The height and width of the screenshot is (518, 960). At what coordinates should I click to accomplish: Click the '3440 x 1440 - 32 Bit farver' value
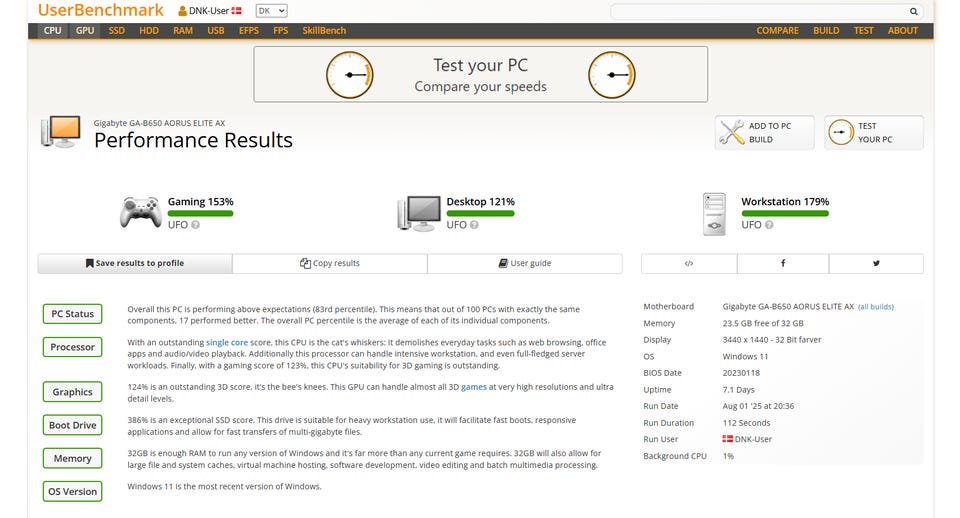tap(772, 340)
